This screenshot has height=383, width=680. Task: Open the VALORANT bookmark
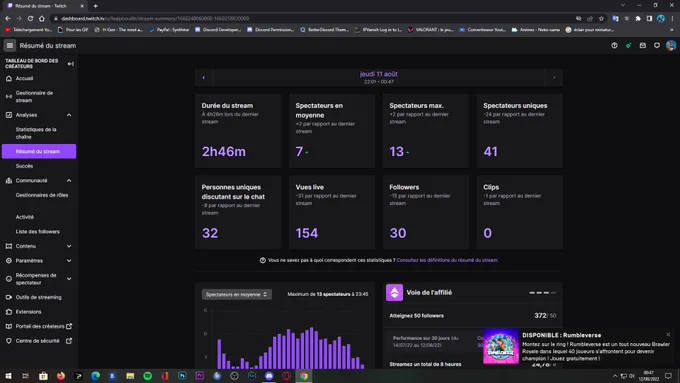[x=431, y=30]
